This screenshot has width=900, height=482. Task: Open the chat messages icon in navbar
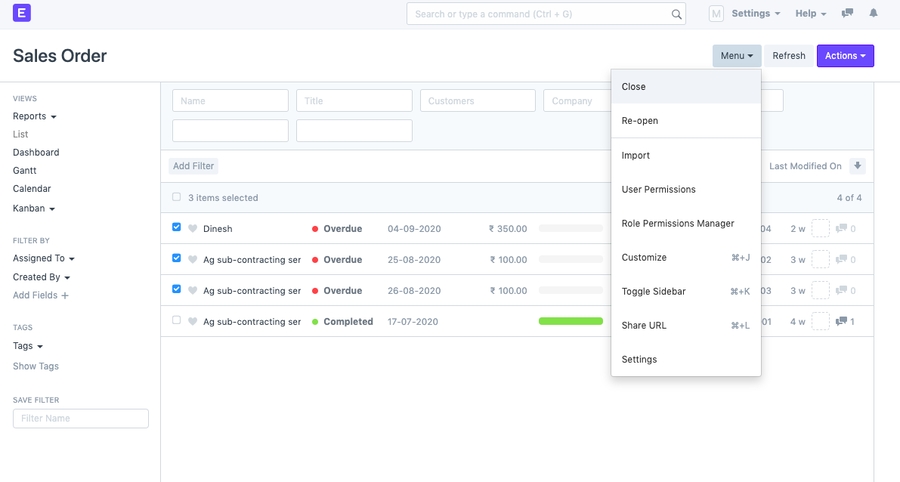[847, 14]
